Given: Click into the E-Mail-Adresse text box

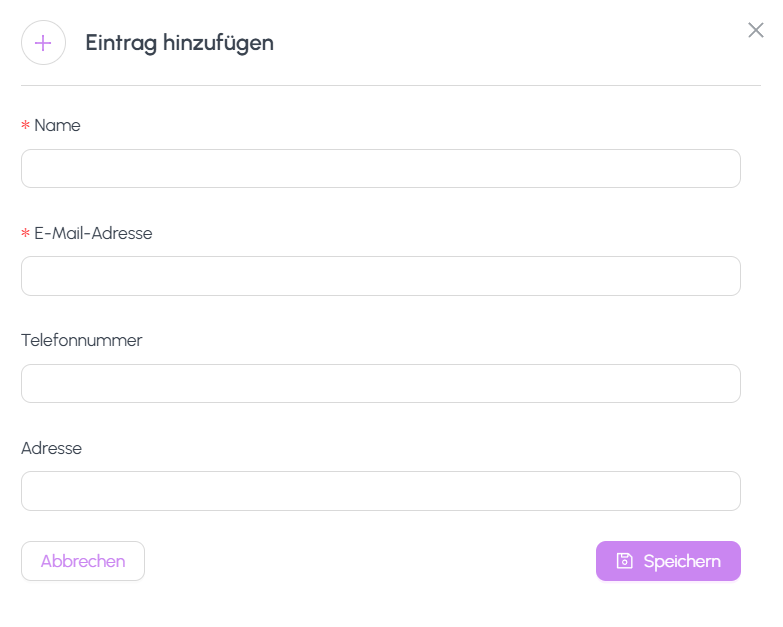Looking at the screenshot, I should (x=380, y=276).
